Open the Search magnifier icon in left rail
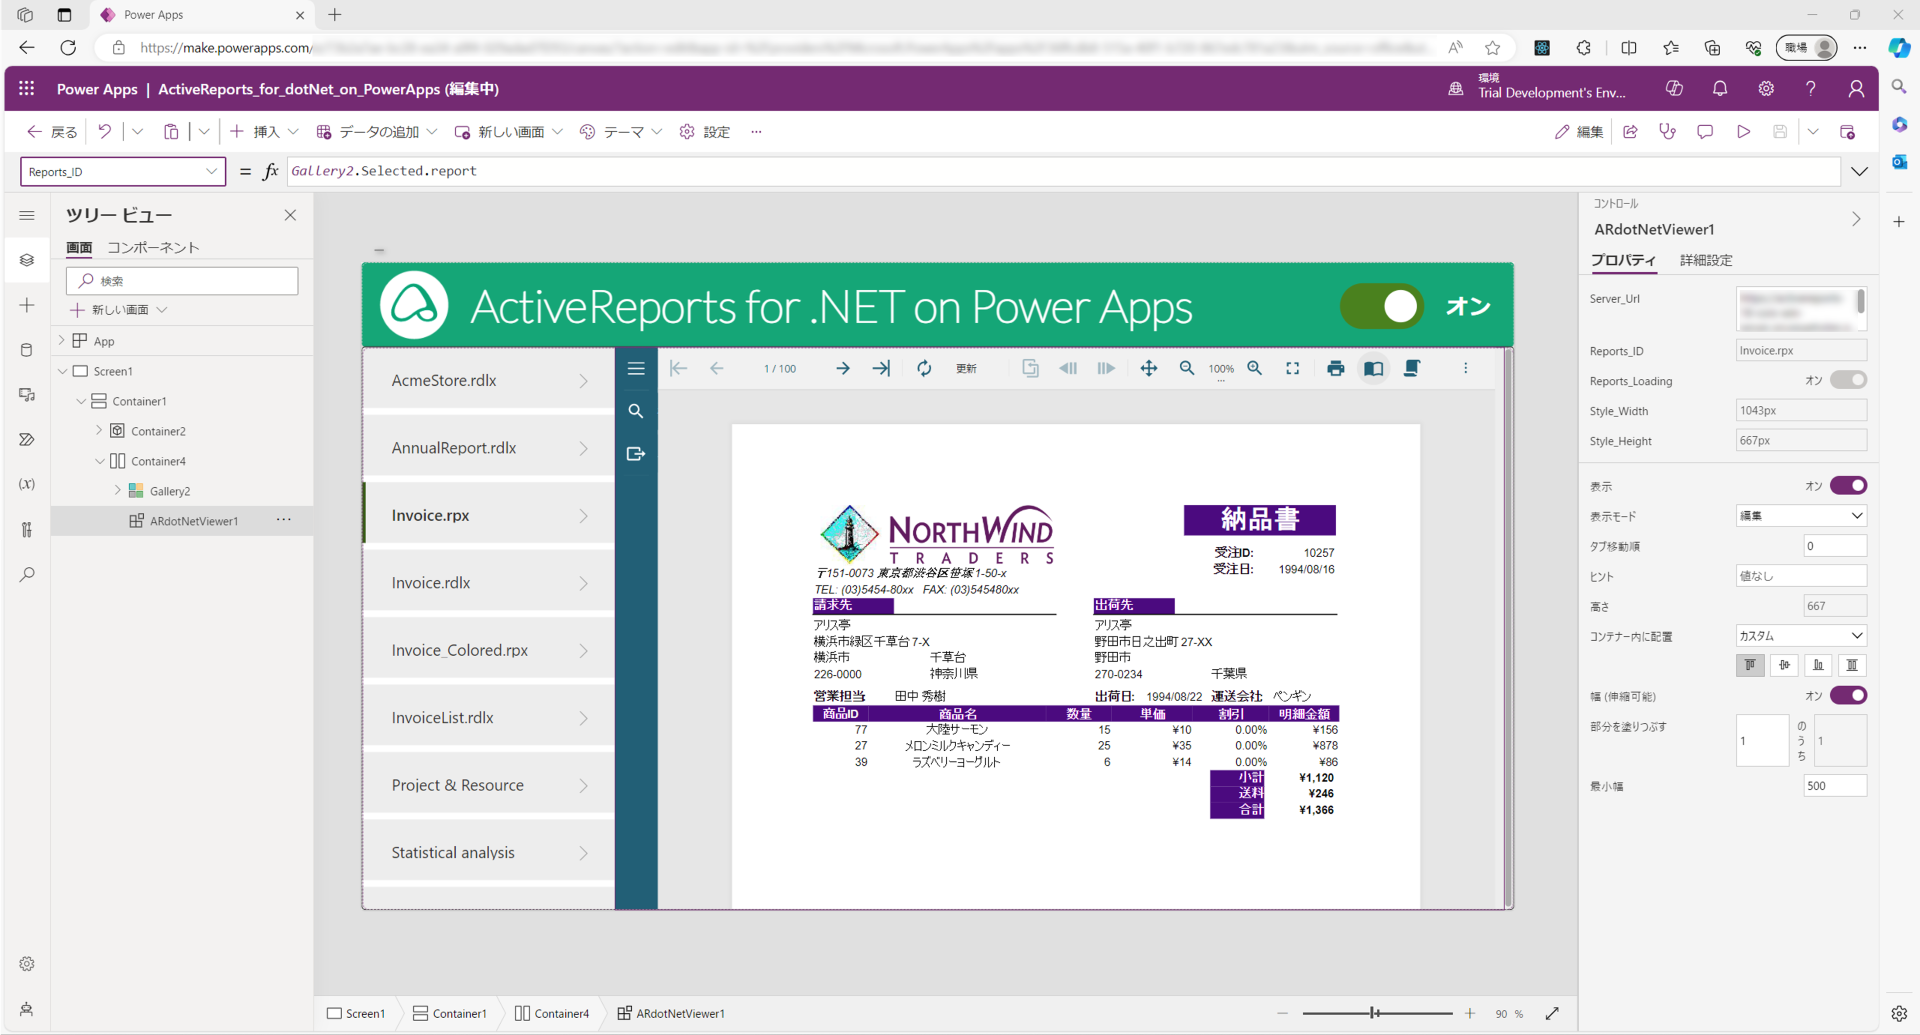Image resolution: width=1920 pixels, height=1035 pixels. (x=27, y=574)
